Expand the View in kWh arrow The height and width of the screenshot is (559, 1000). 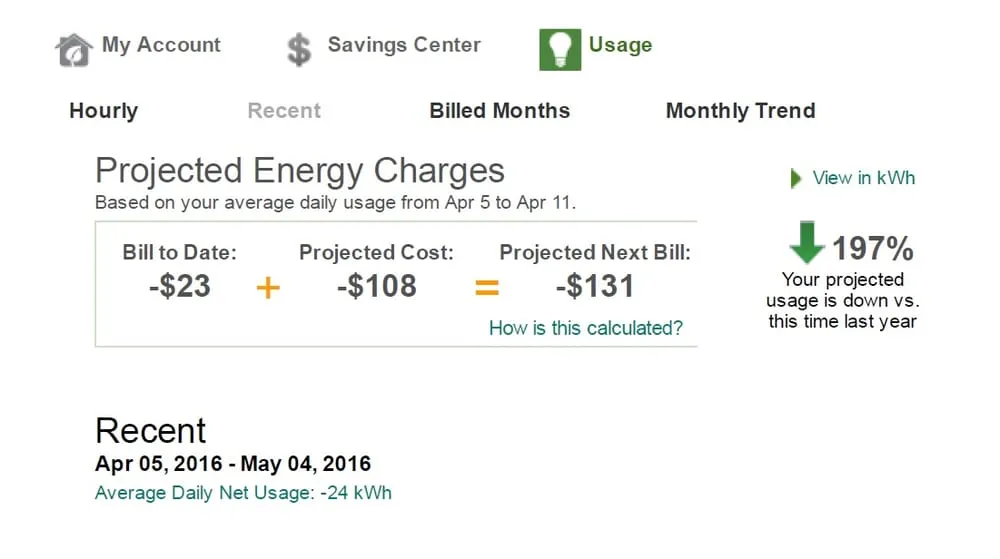point(796,179)
